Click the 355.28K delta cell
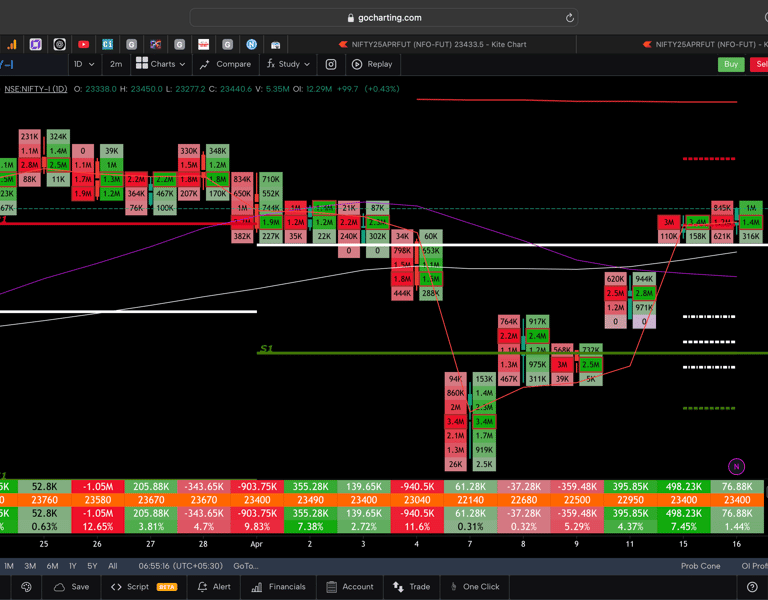 [x=310, y=486]
